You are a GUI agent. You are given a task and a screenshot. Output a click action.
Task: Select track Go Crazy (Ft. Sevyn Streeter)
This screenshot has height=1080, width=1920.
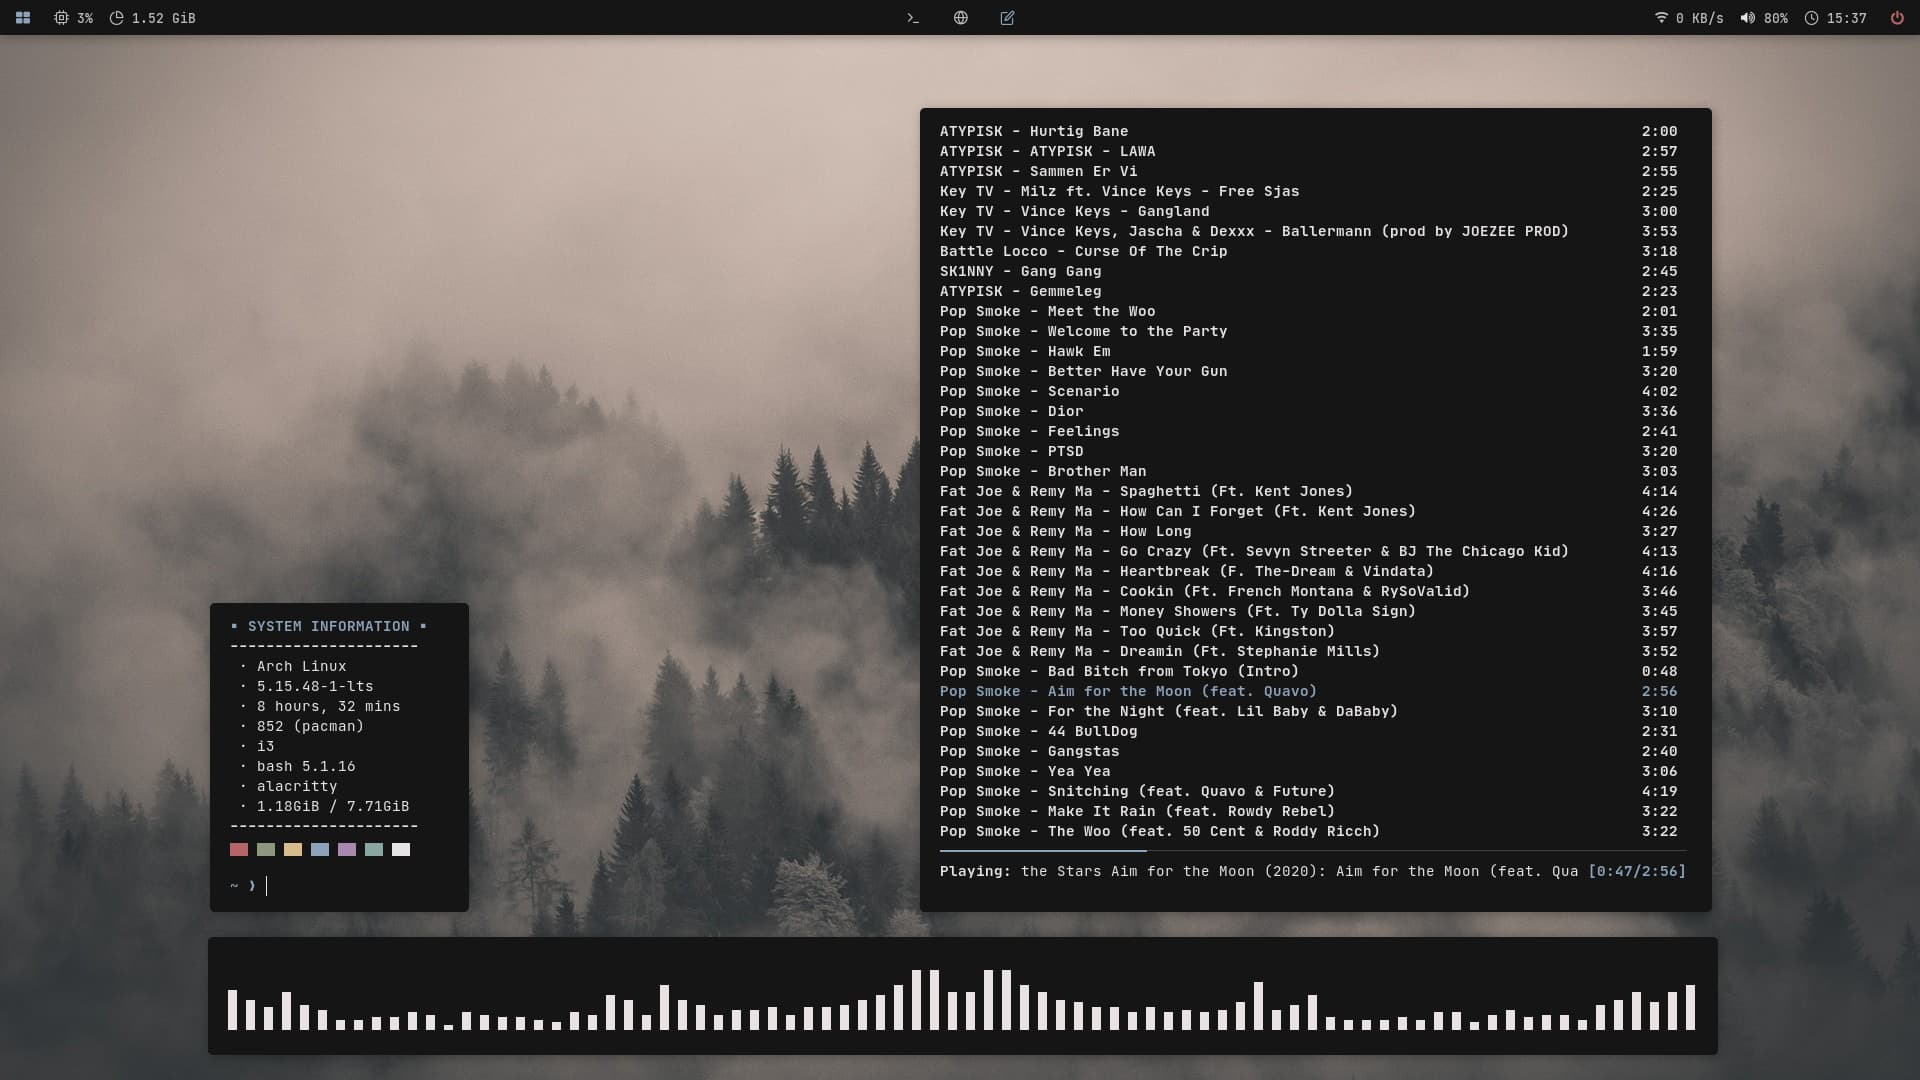pyautogui.click(x=1309, y=551)
